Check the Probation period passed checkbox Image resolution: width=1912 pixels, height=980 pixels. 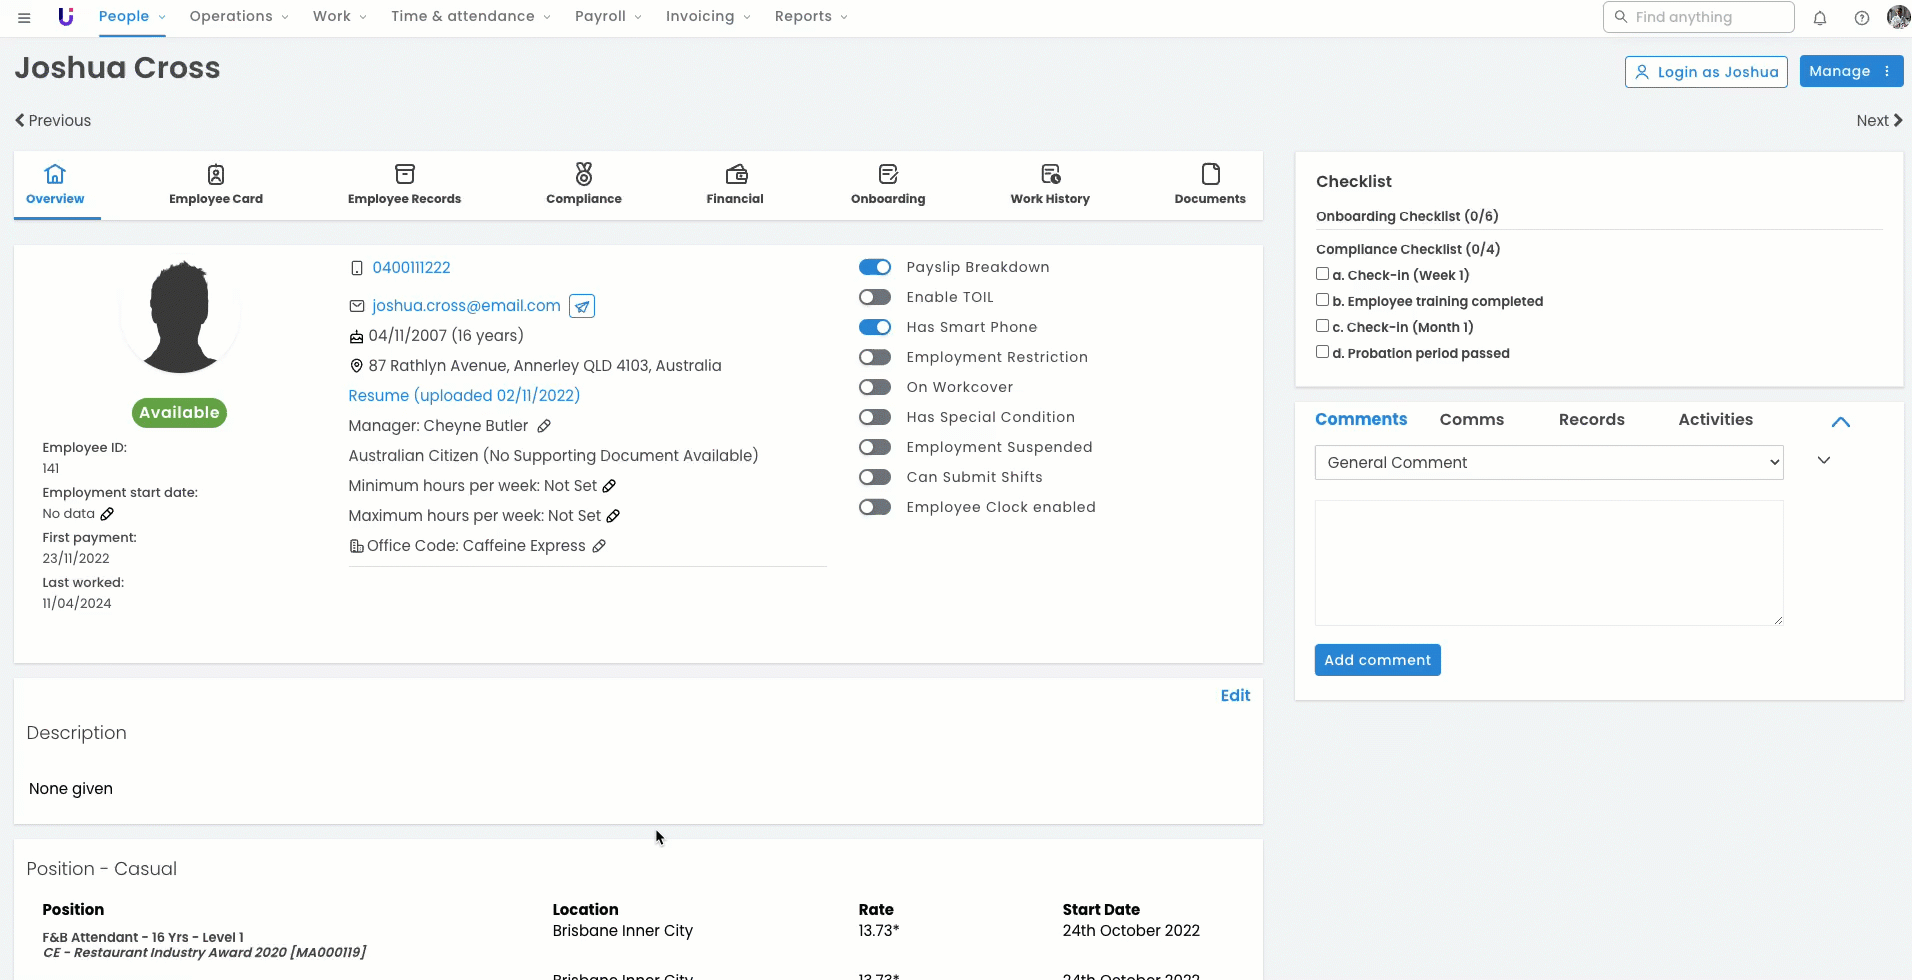[x=1322, y=352]
